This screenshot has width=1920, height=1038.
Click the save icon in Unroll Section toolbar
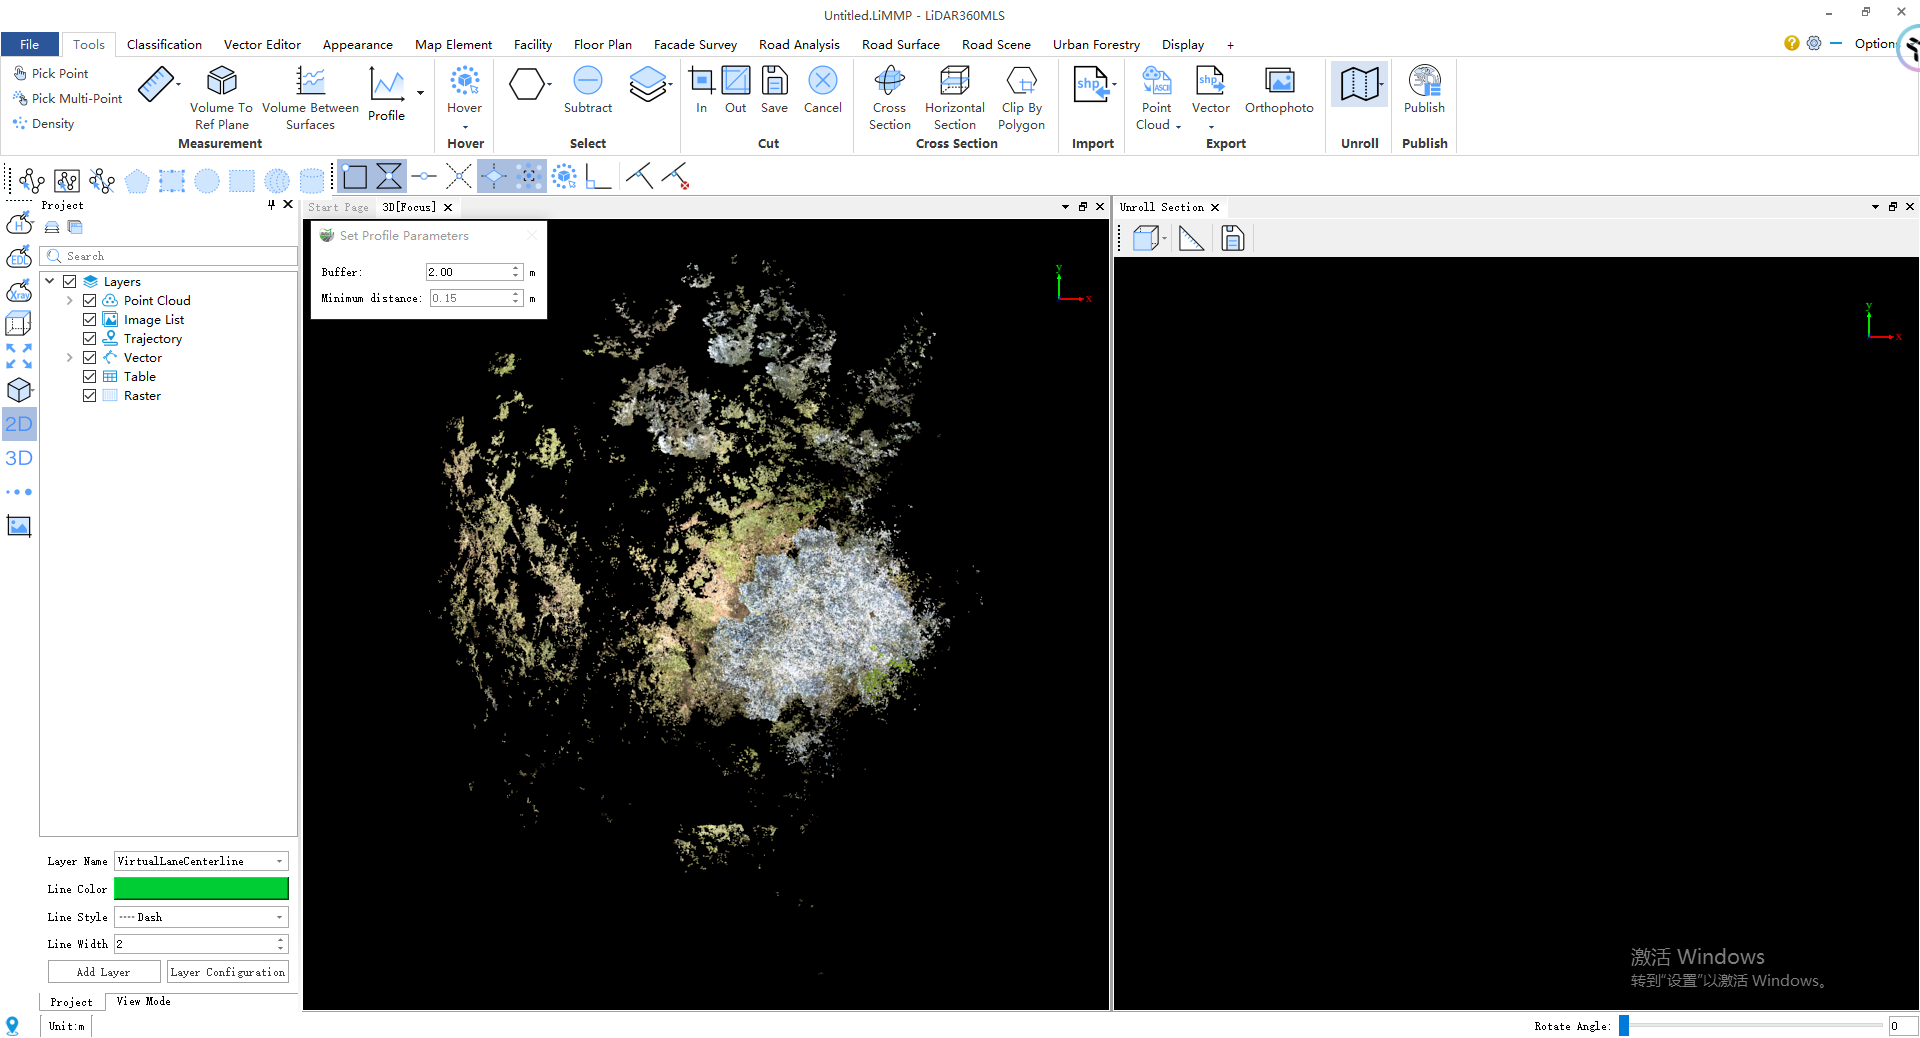1233,238
